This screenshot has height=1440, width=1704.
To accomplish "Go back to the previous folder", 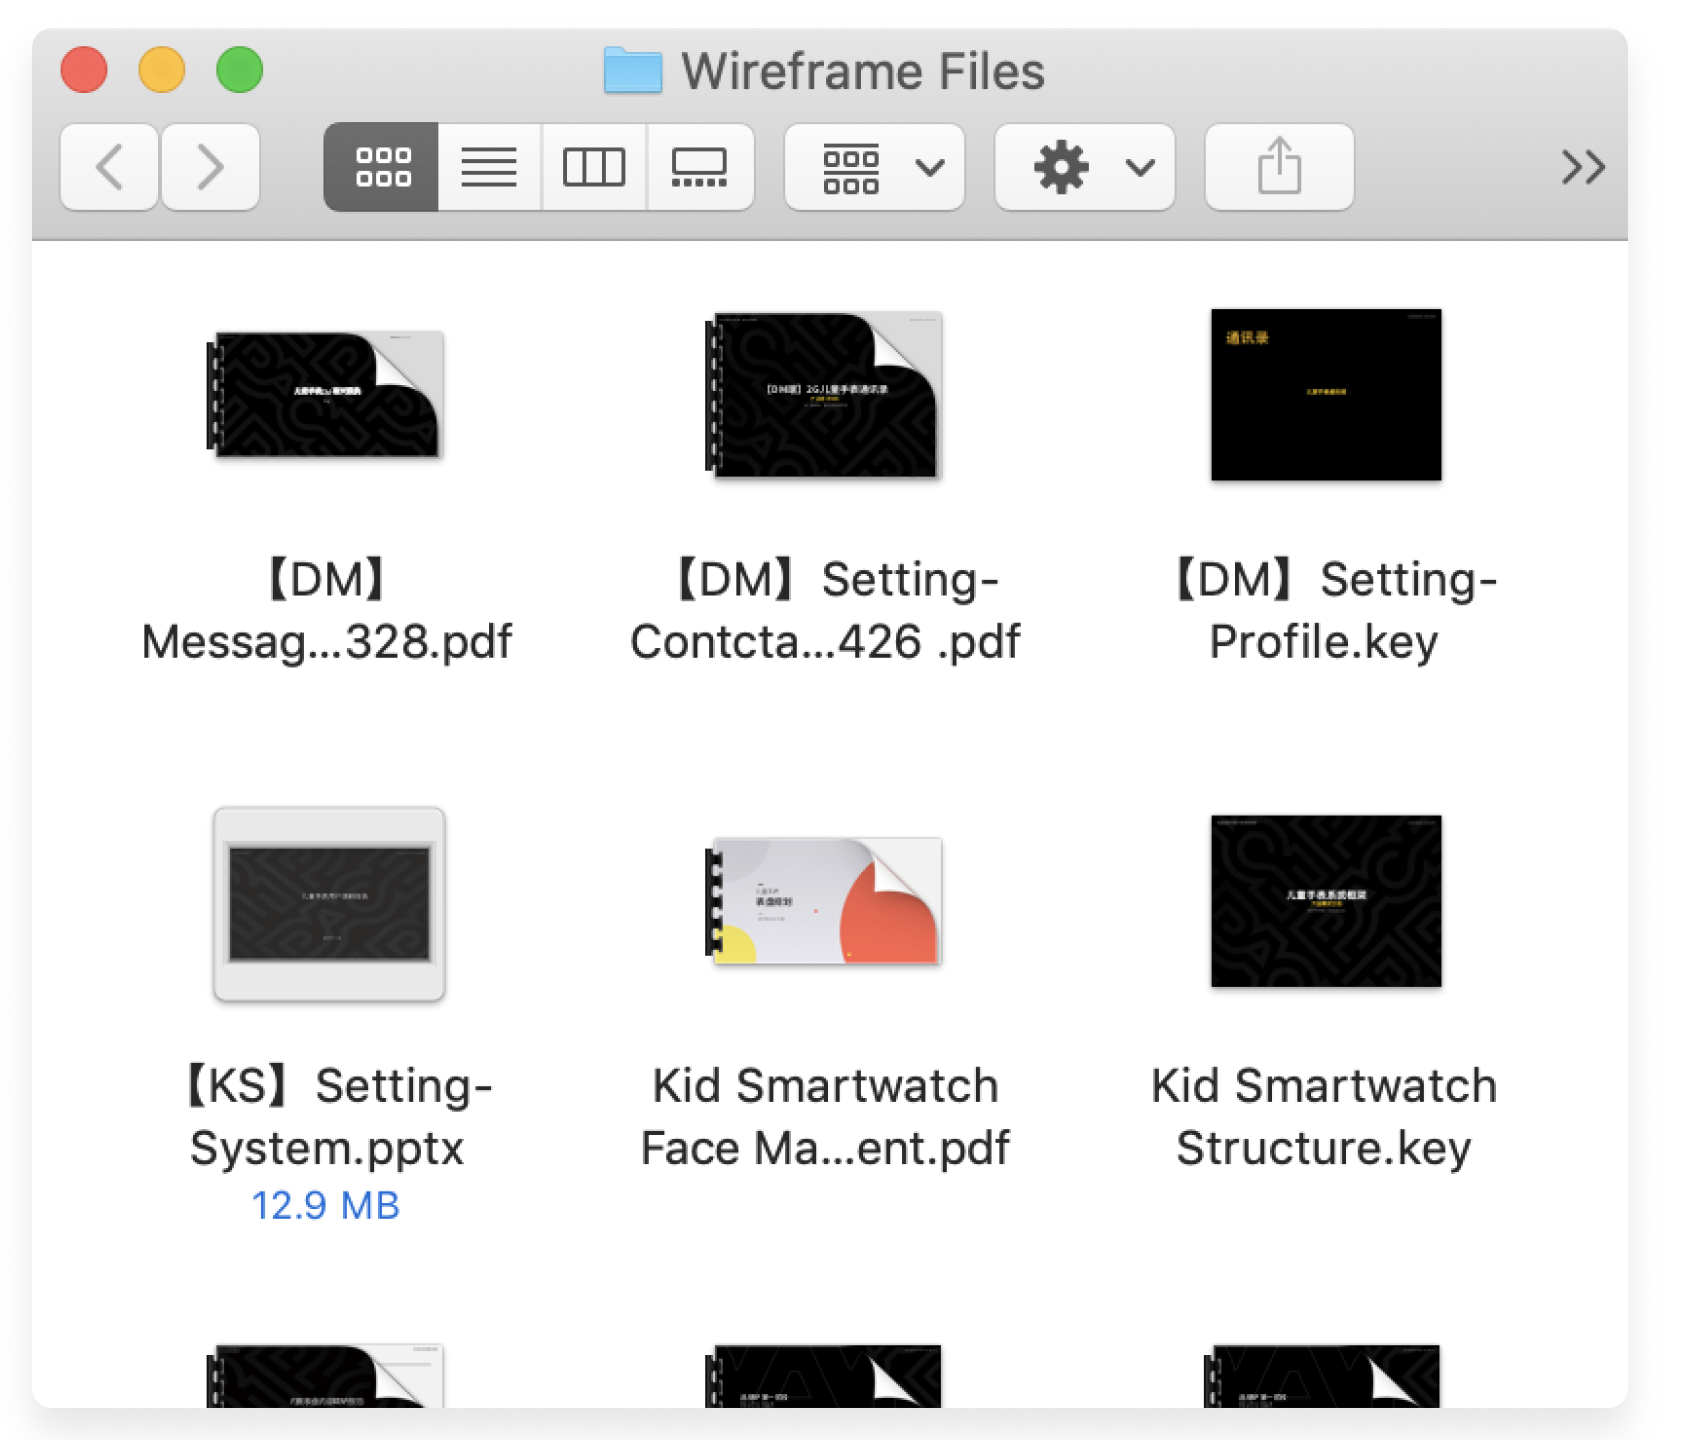I will (x=109, y=167).
